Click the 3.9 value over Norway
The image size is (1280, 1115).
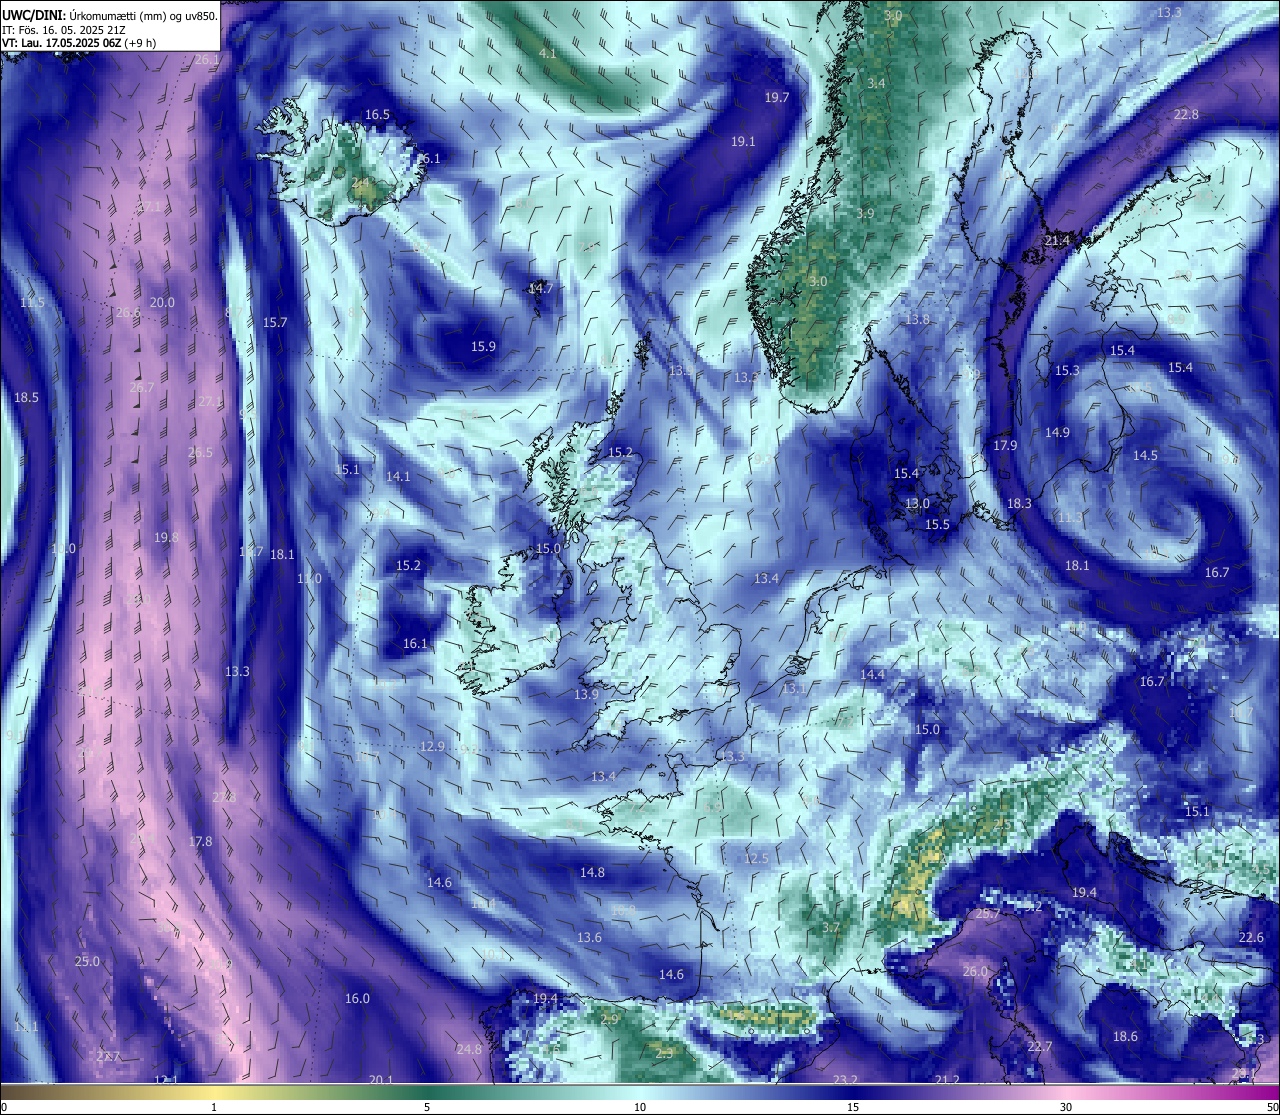(x=865, y=214)
